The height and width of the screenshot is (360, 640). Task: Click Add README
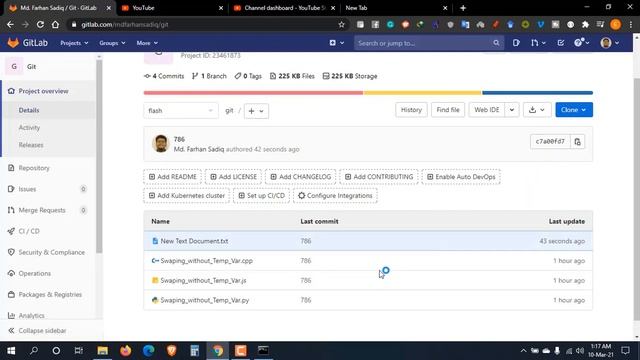click(172, 177)
